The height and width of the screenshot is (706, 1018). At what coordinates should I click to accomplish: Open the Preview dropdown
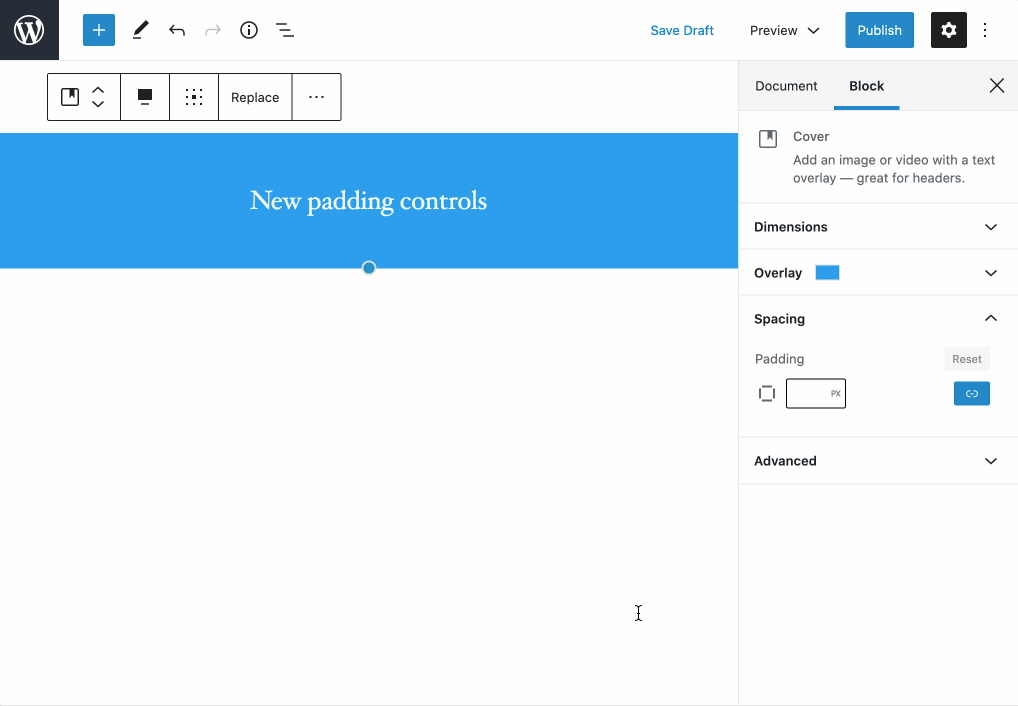tap(784, 31)
